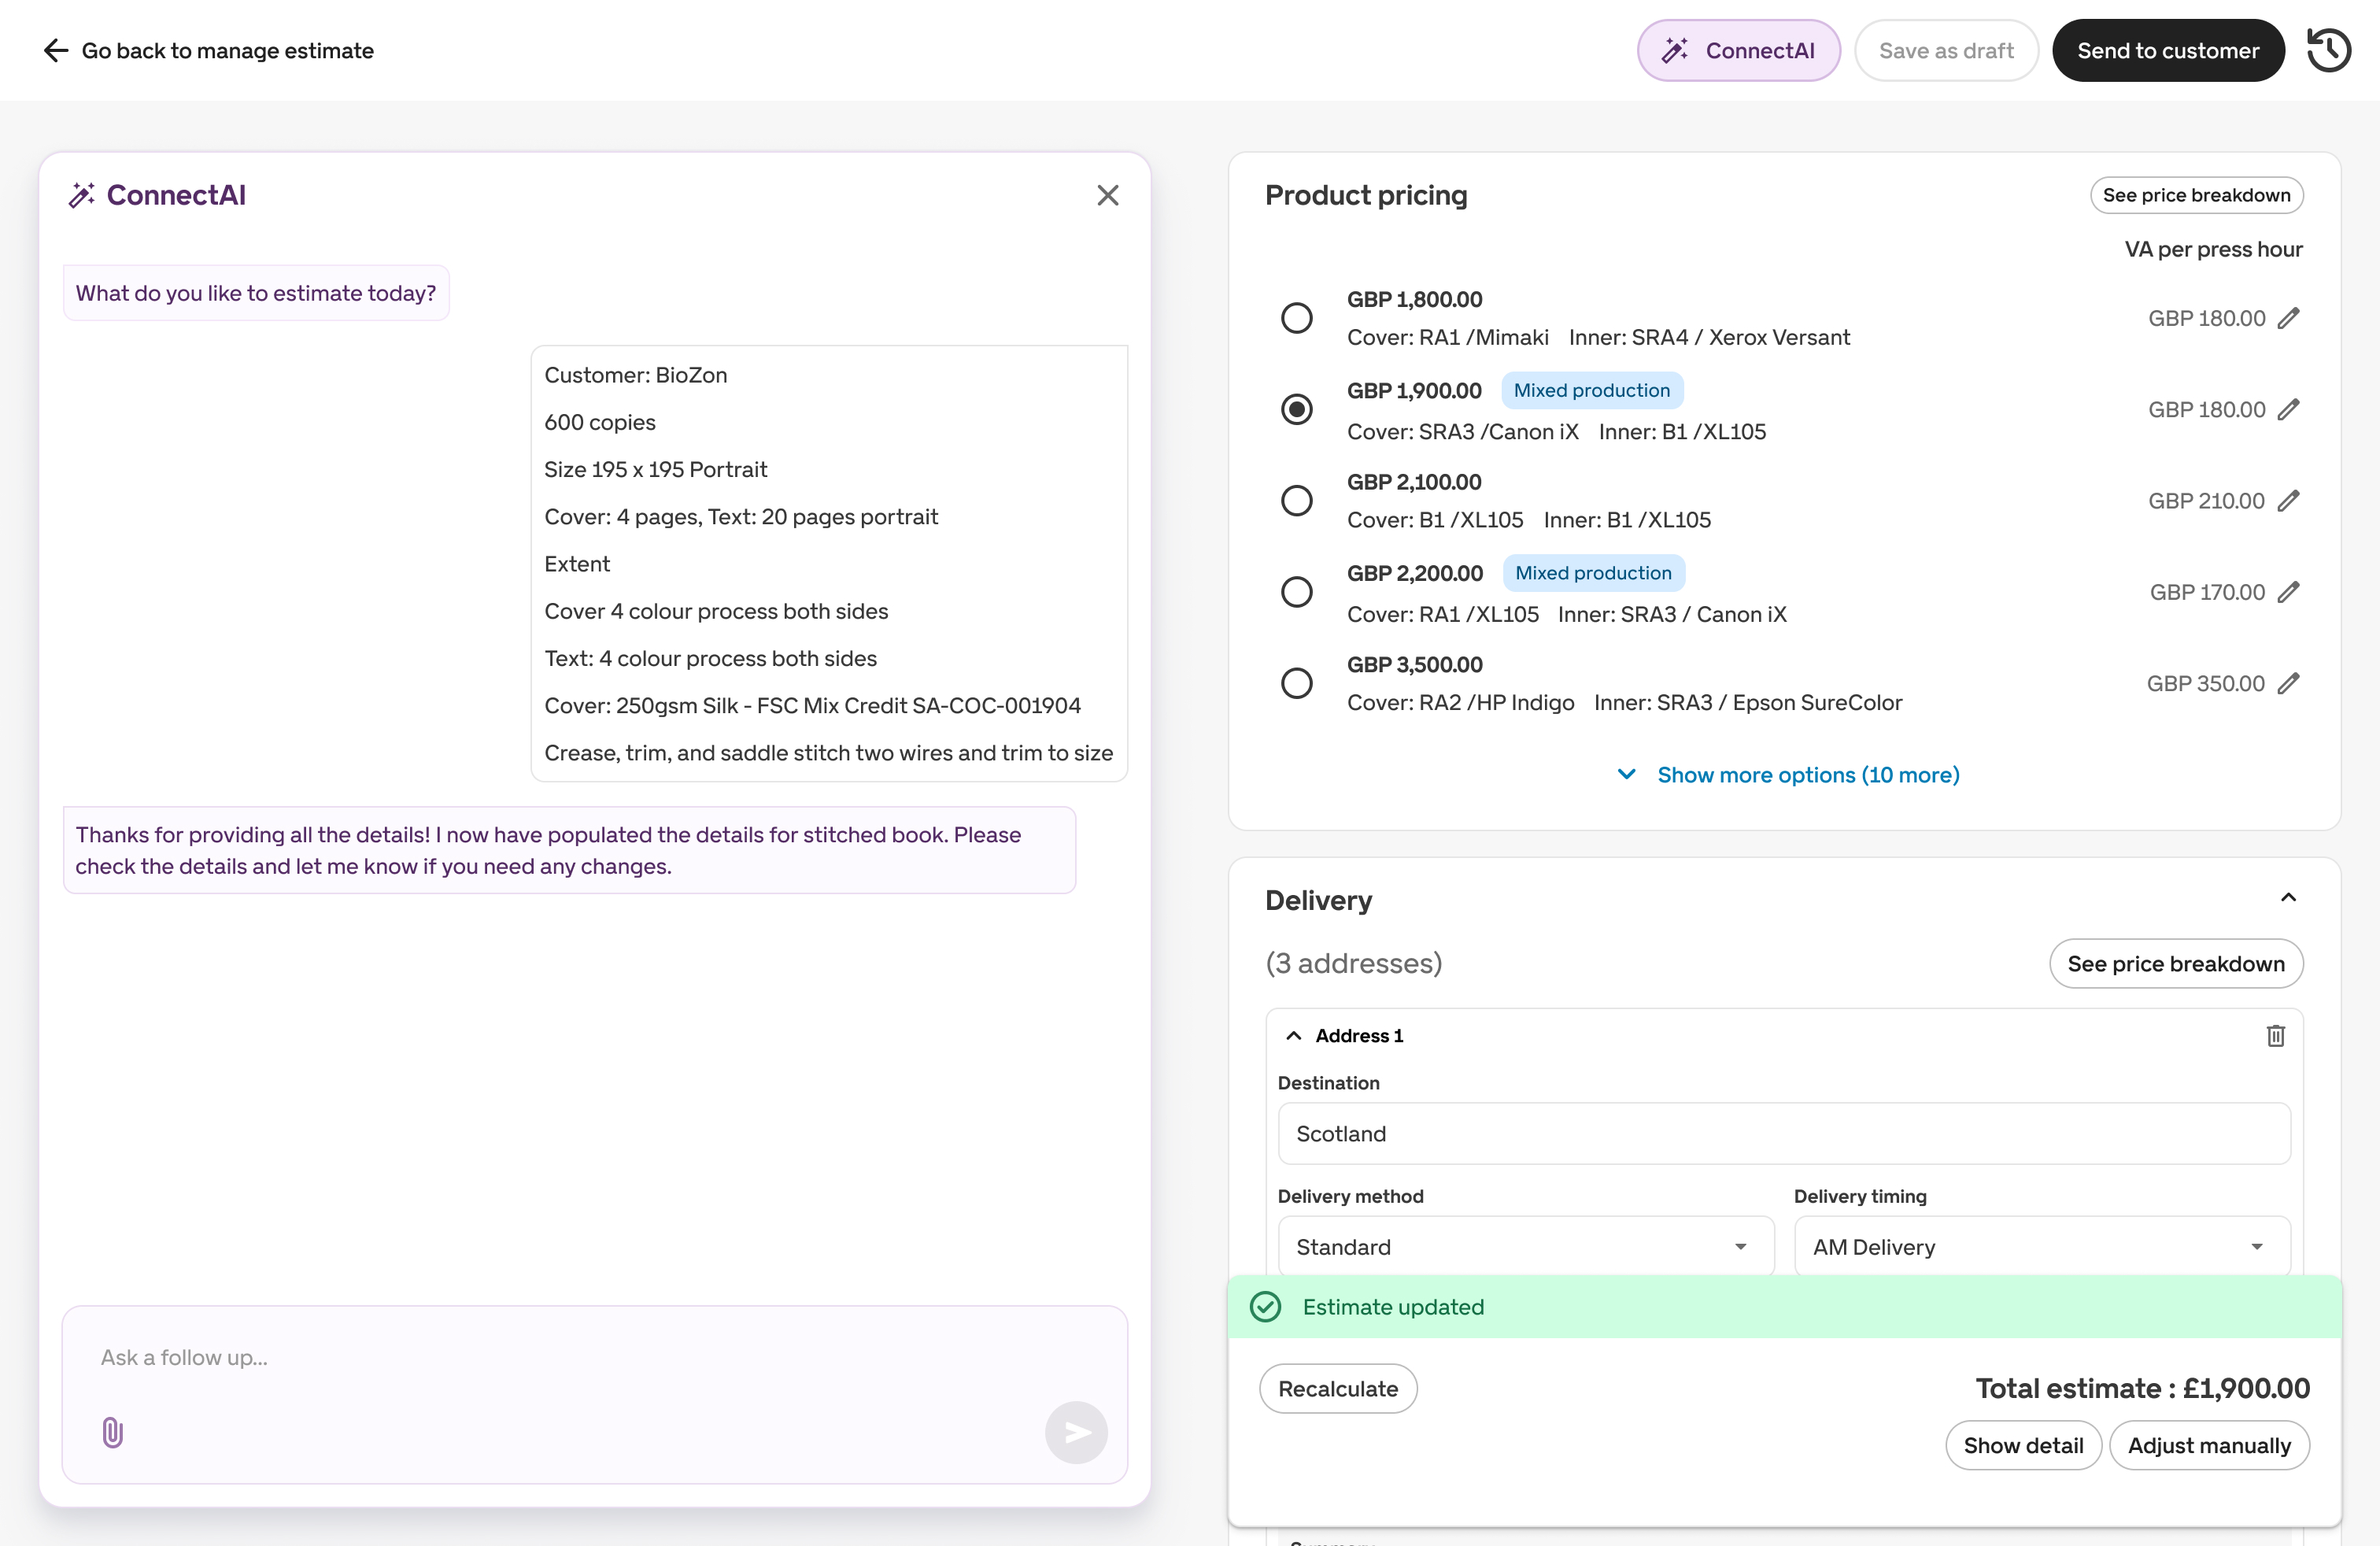This screenshot has height=1546, width=2380.
Task: Select the GBP 1,800.00 pricing option
Action: click(1296, 318)
